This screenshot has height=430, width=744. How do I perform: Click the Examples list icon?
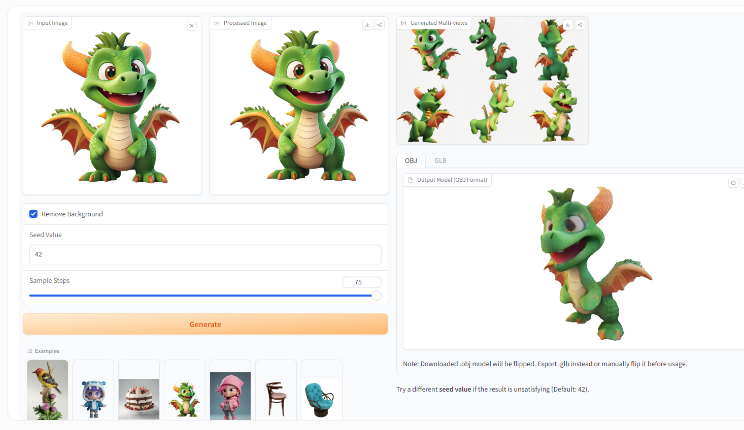30,351
